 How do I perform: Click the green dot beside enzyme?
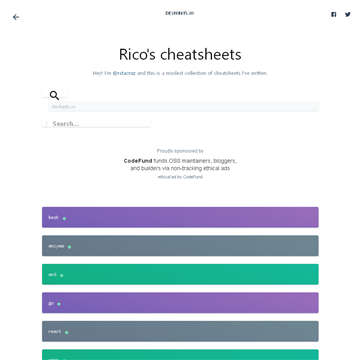(69, 247)
